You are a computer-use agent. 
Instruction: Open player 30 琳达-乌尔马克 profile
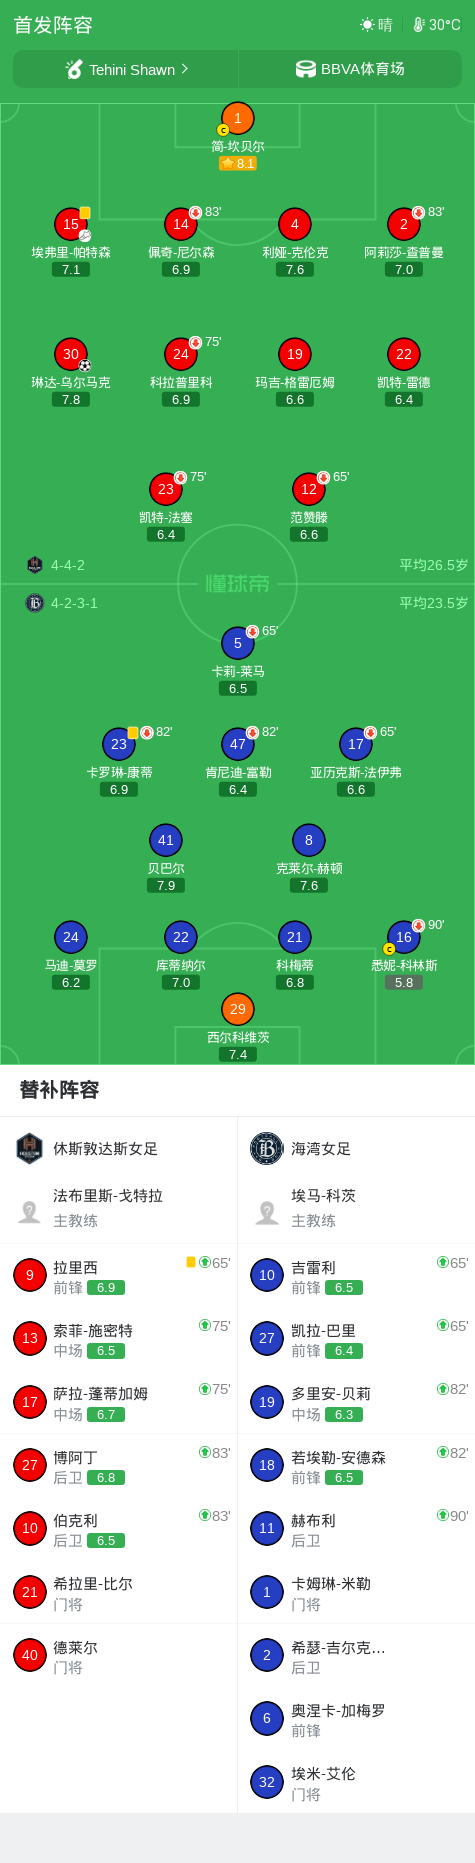pyautogui.click(x=71, y=354)
